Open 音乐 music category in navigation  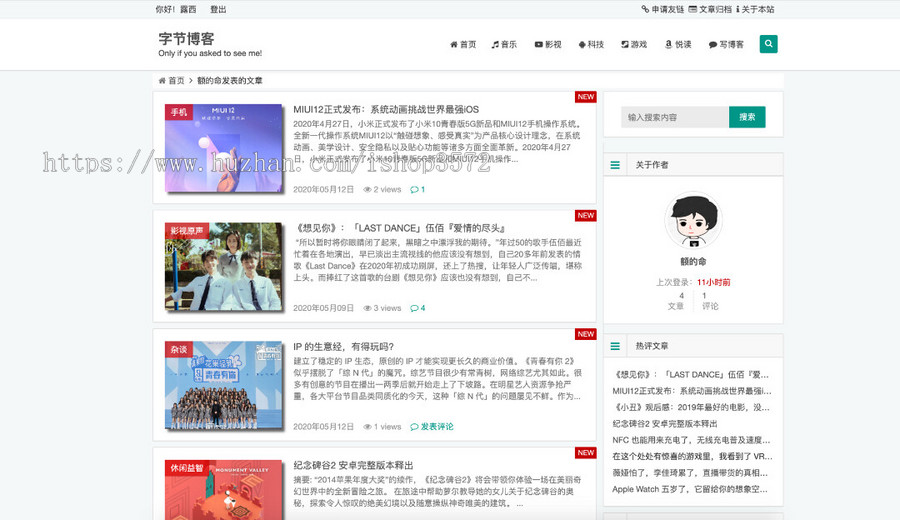[x=504, y=44]
